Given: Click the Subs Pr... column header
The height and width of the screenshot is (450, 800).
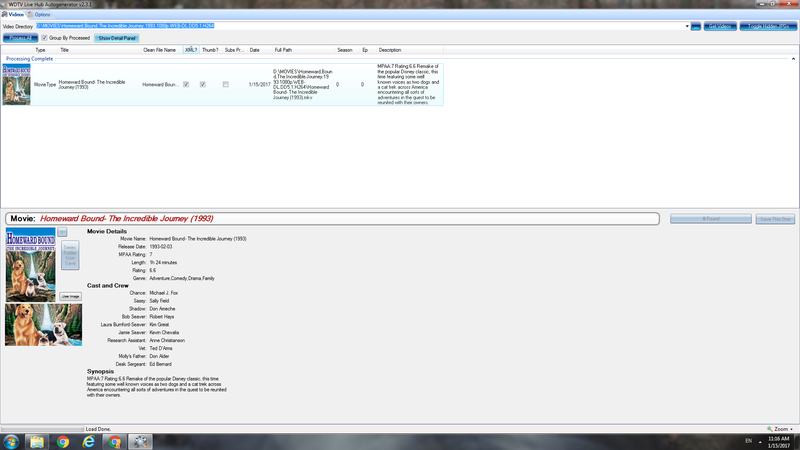Looking at the screenshot, I should (x=234, y=50).
